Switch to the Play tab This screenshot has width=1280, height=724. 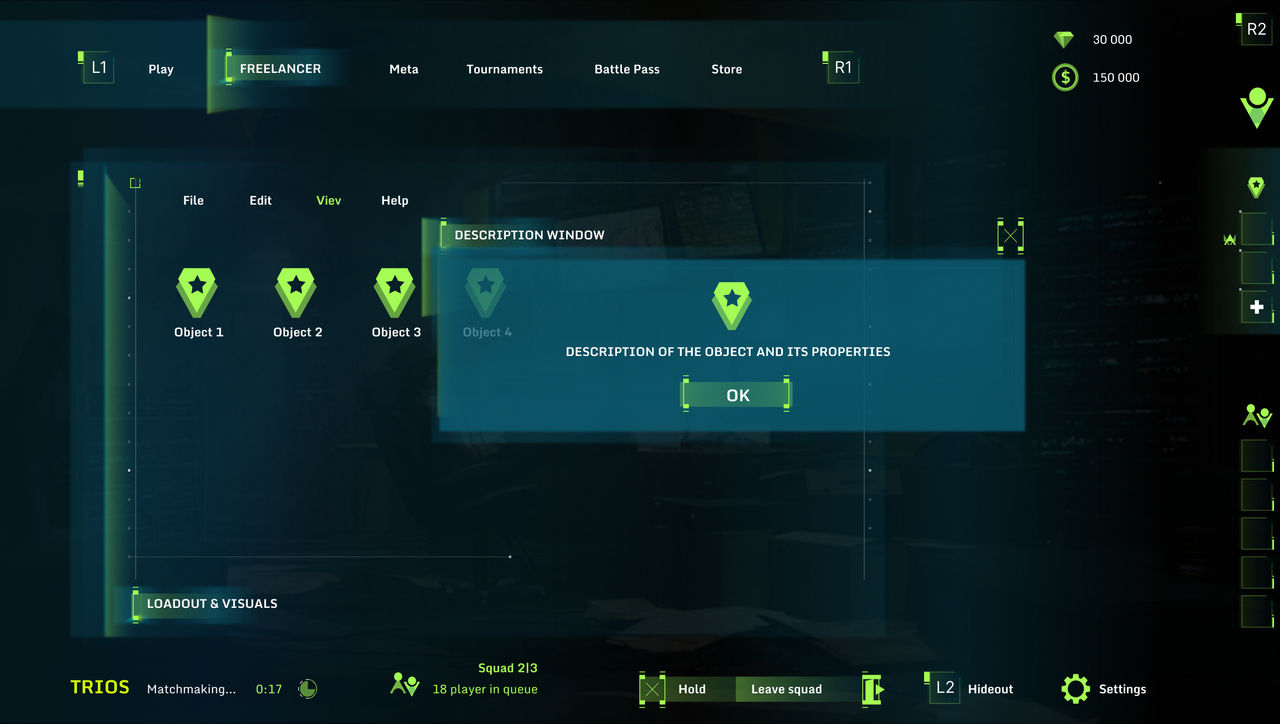pos(161,69)
